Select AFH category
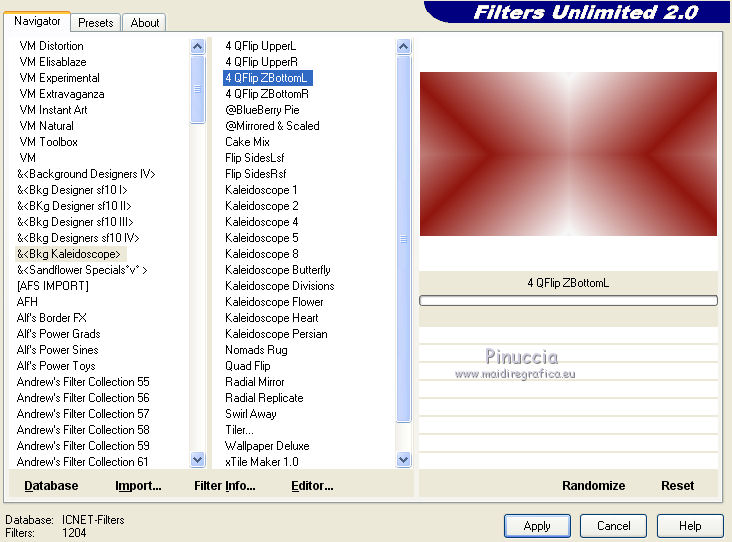The image size is (732, 542). tap(27, 302)
